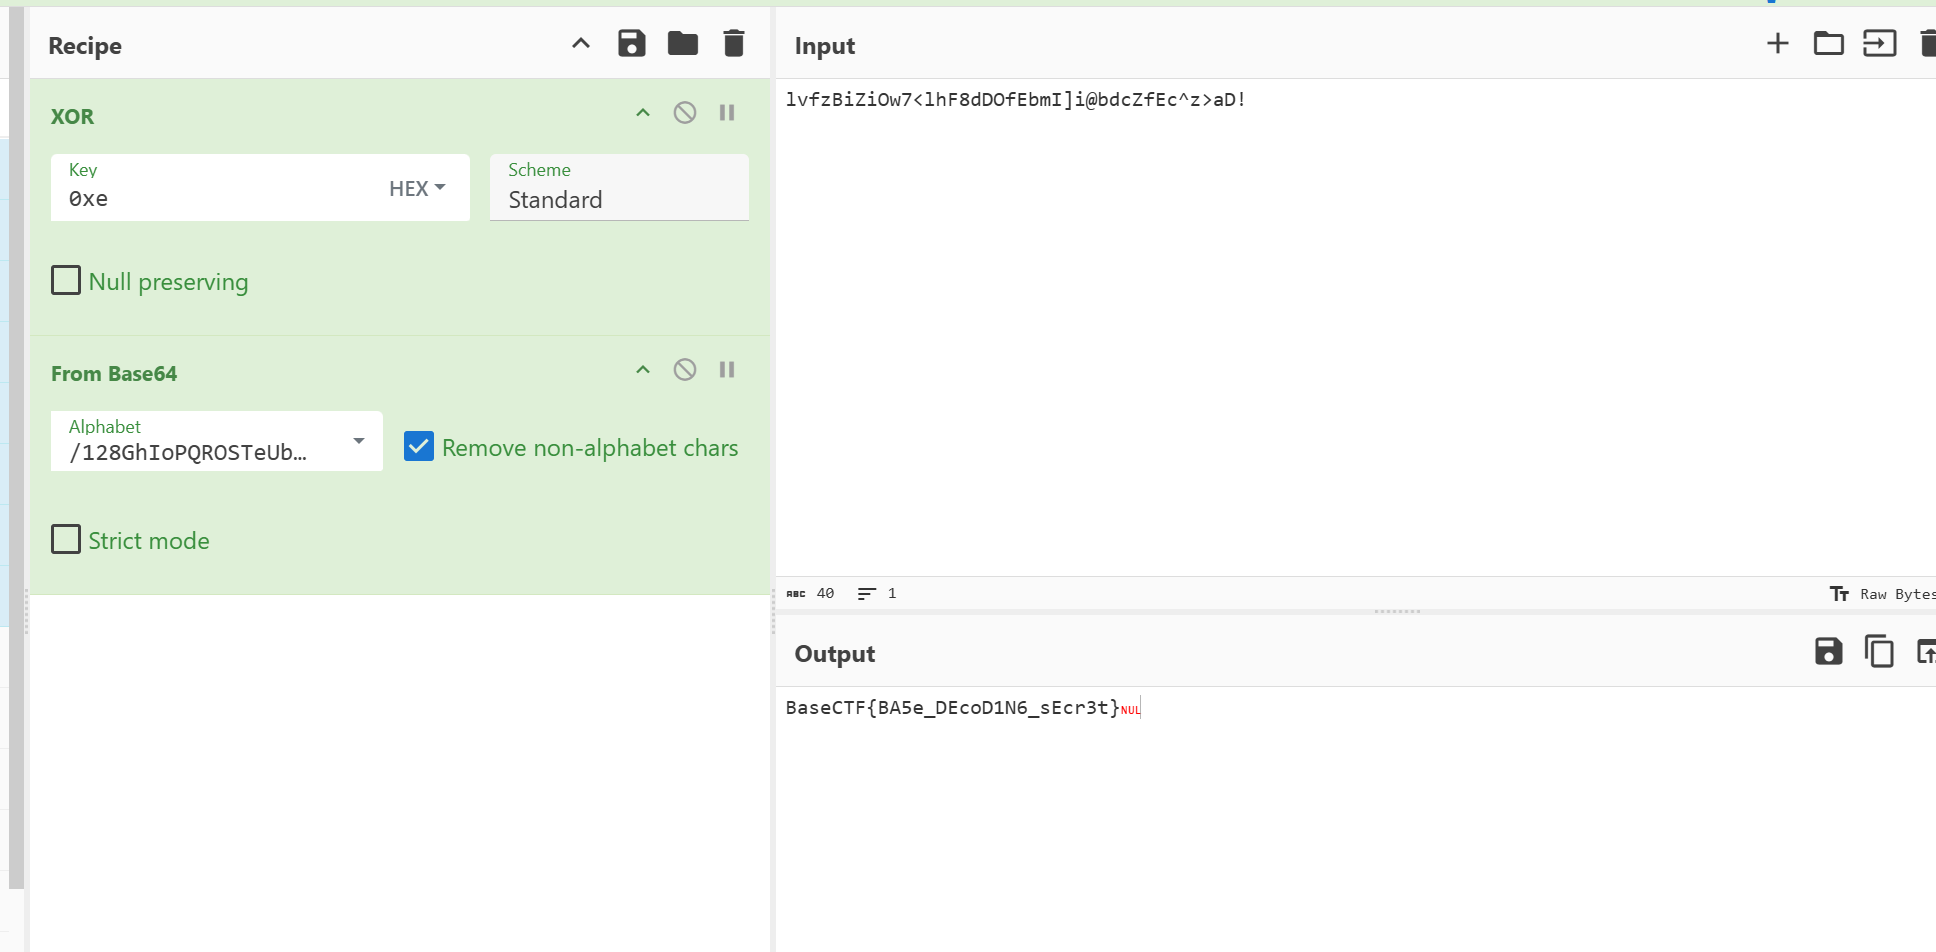Click the Output panel heading
This screenshot has width=1936, height=952.
tap(835, 654)
